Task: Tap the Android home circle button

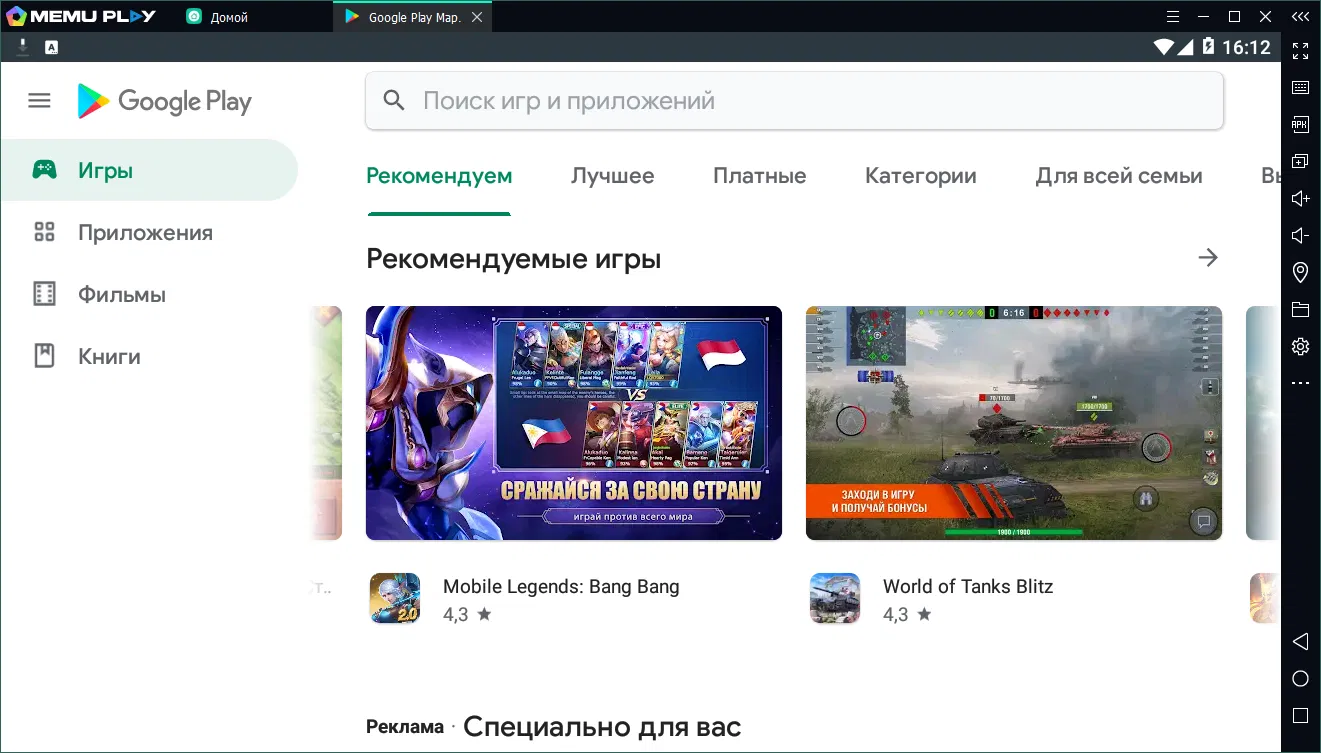Action: [1300, 679]
